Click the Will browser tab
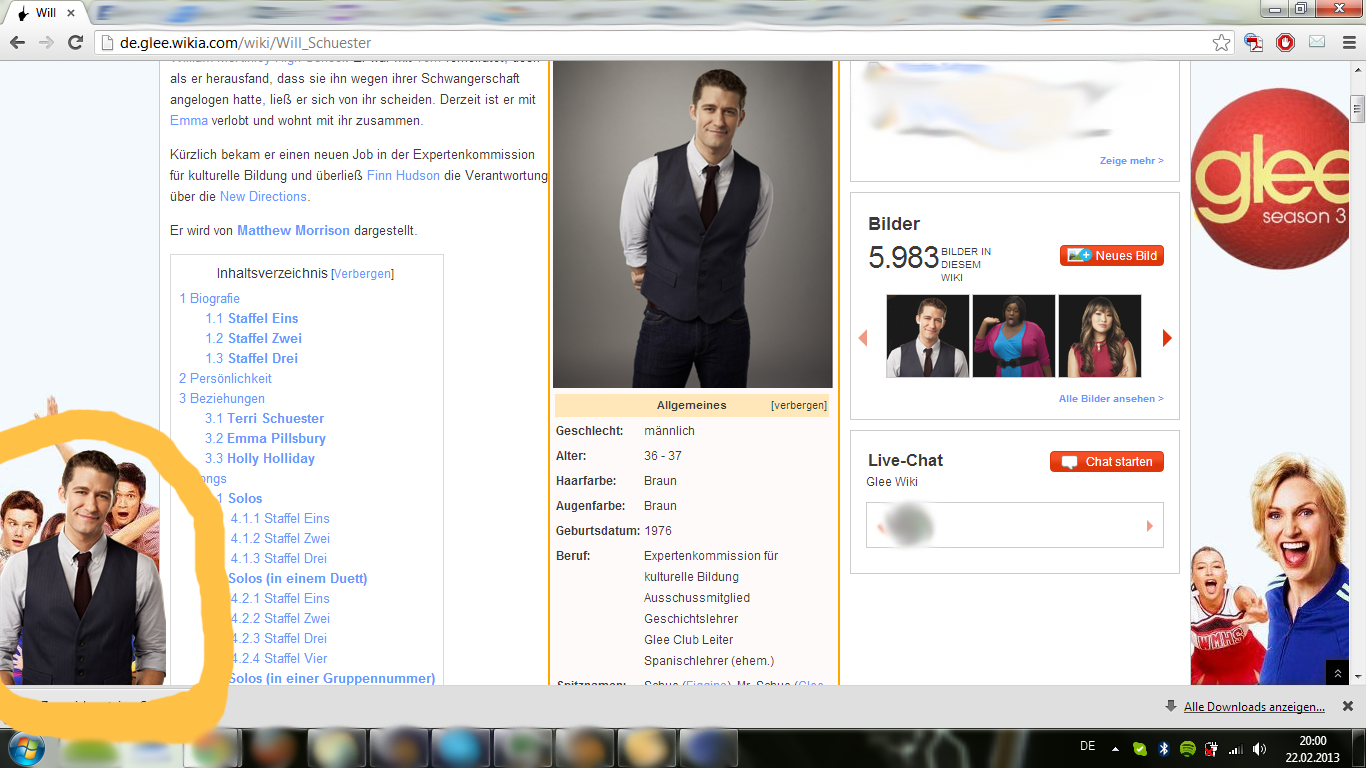The width and height of the screenshot is (1366, 768). (x=46, y=13)
